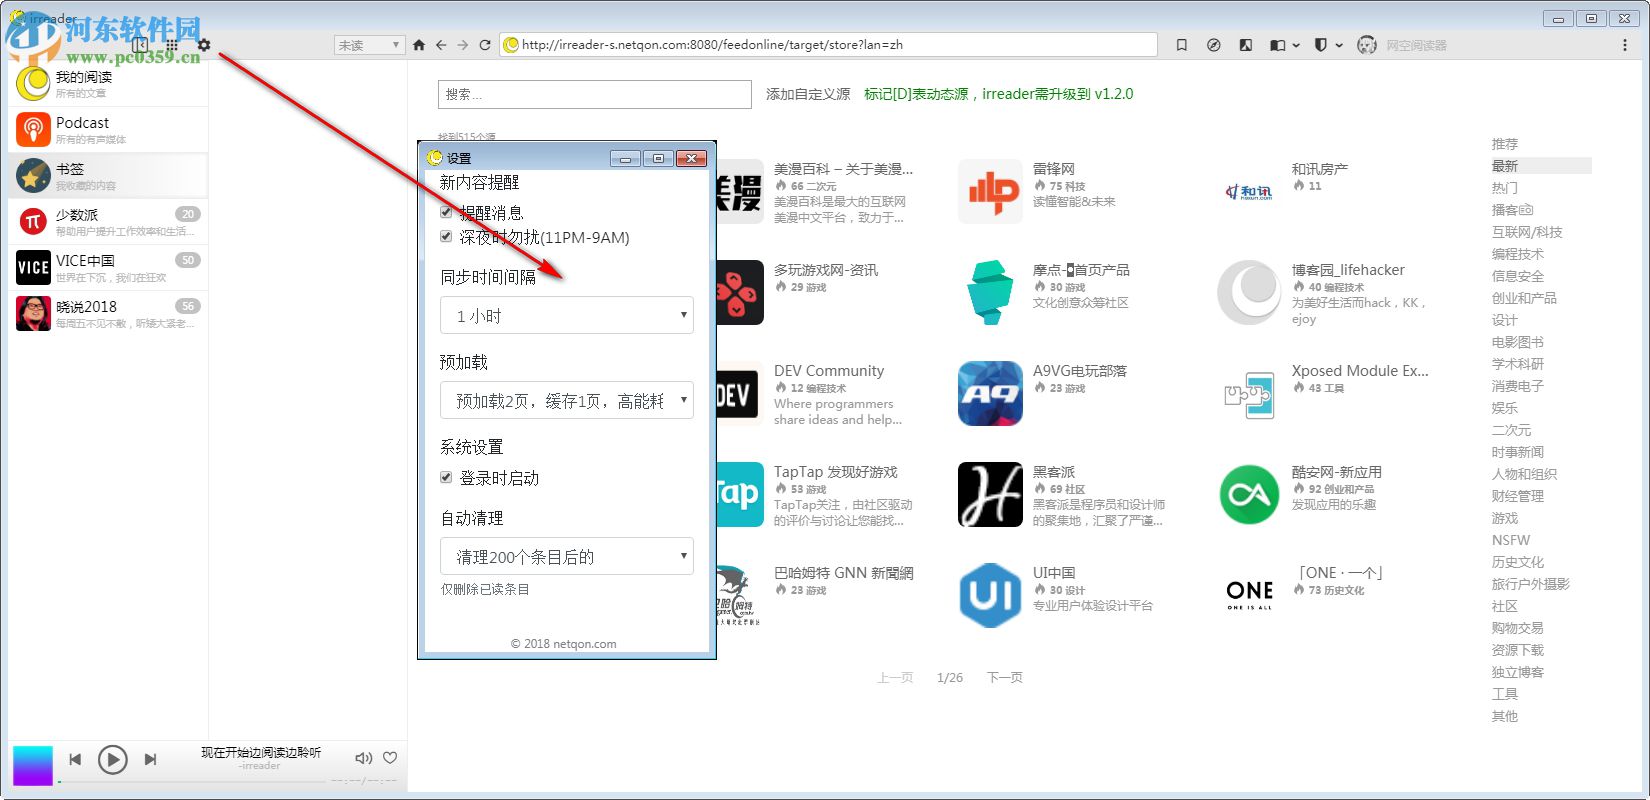Open the Xposed Module source icon

point(1249,393)
